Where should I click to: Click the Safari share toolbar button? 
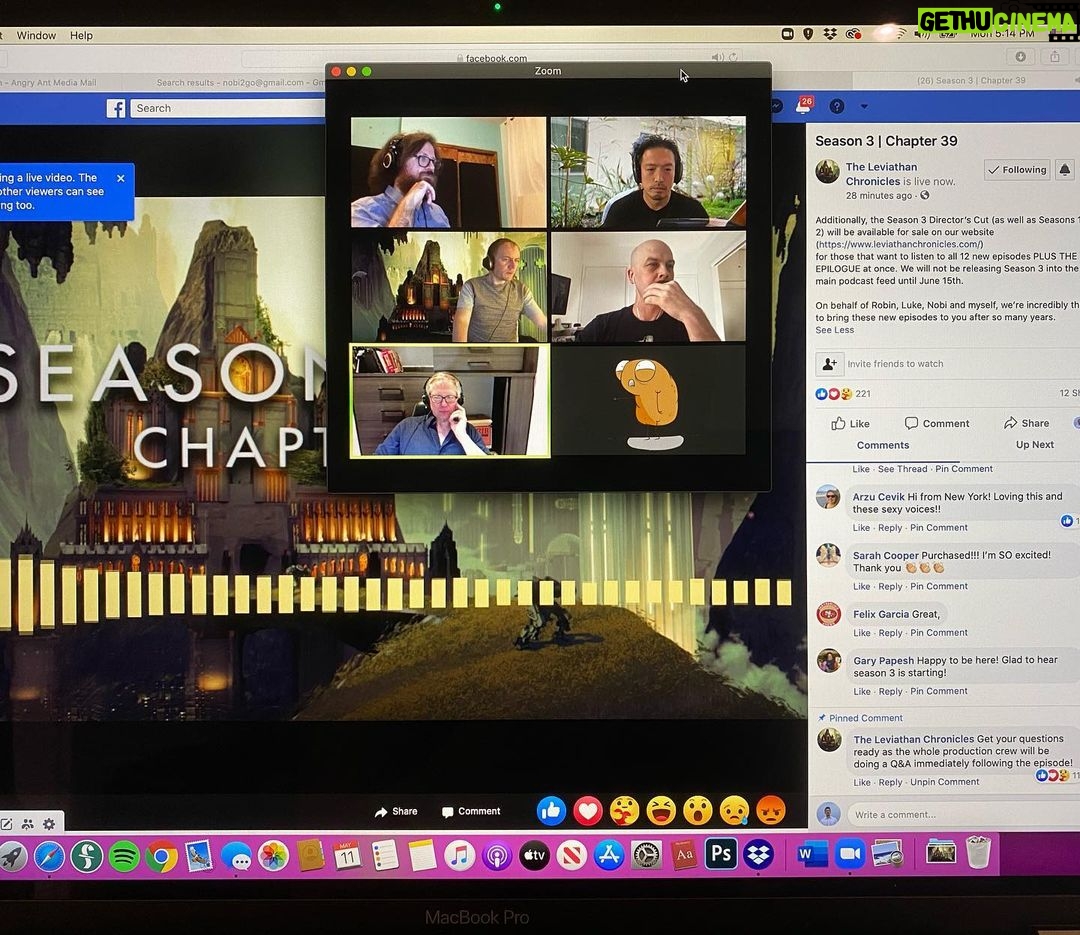(1055, 57)
